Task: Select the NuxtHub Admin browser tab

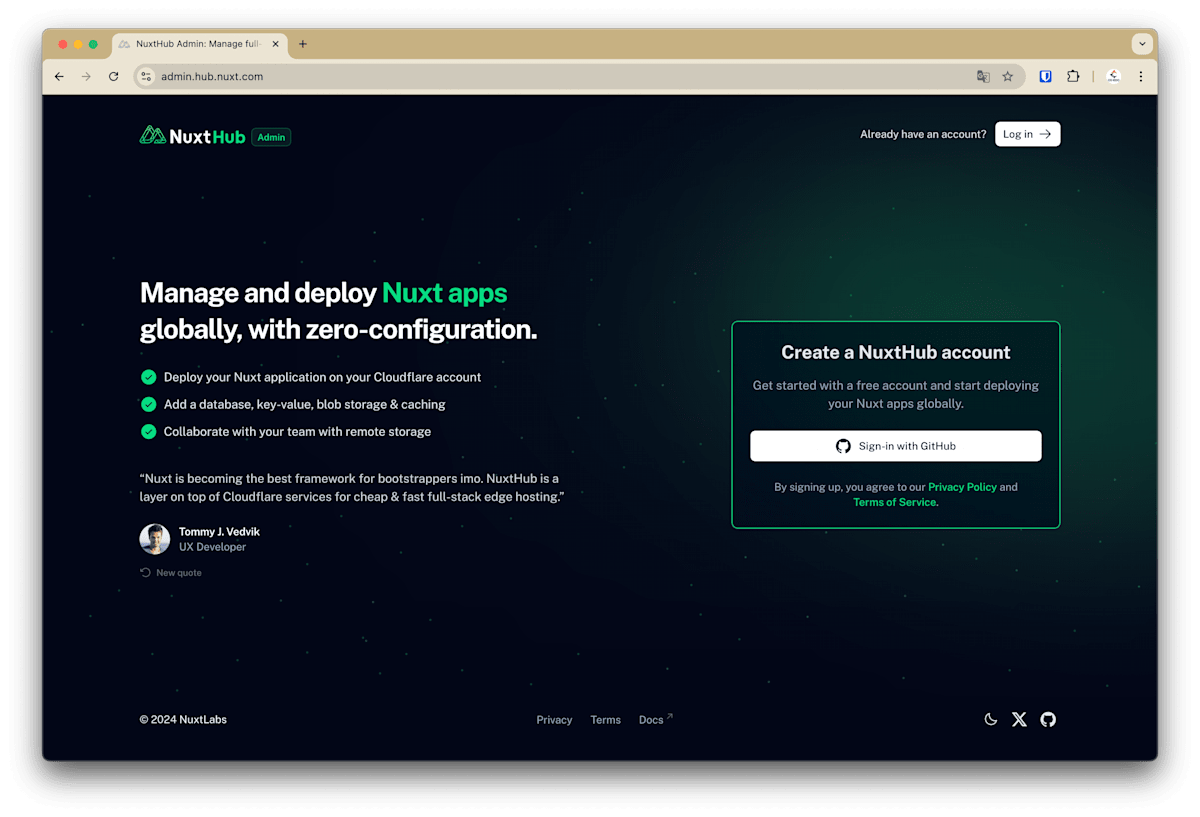Action: click(199, 44)
